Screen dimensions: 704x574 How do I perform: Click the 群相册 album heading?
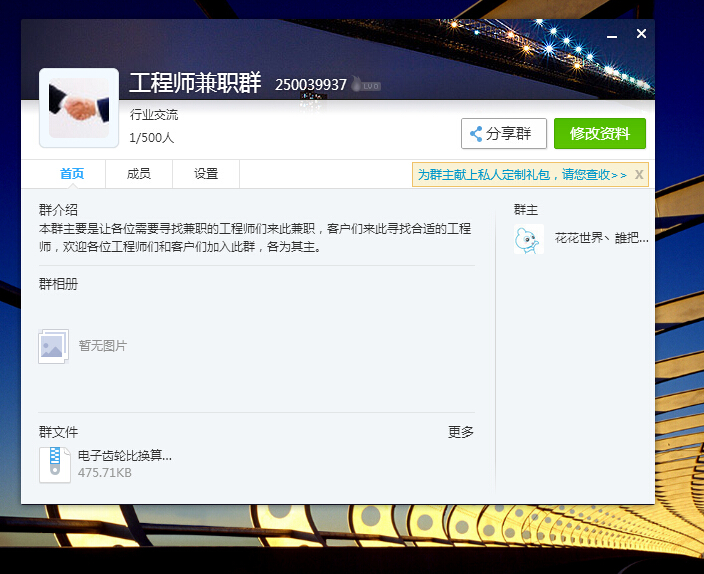click(x=58, y=284)
